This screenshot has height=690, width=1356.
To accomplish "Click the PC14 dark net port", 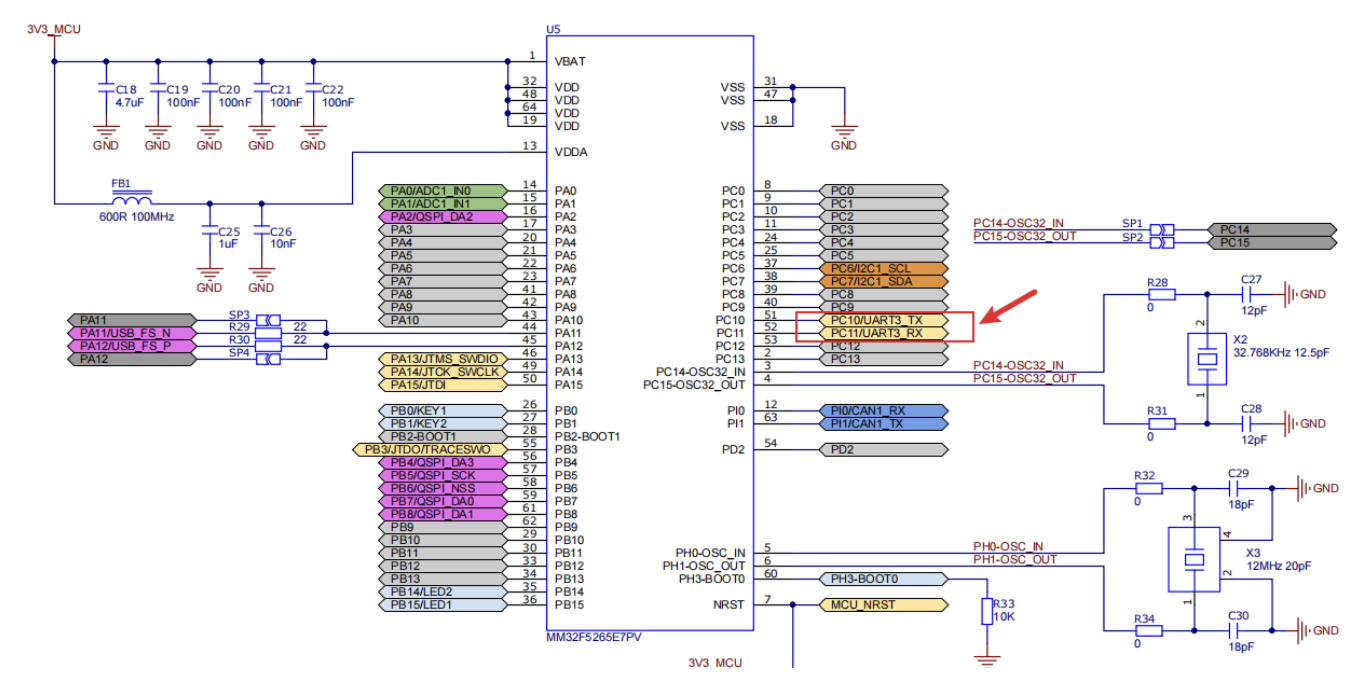I will pos(1272,229).
